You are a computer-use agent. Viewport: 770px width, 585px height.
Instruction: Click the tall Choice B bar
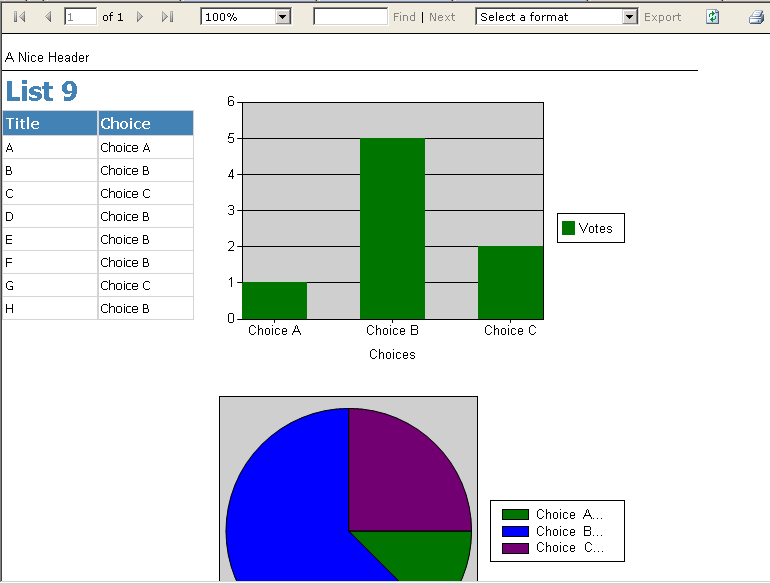tap(392, 228)
